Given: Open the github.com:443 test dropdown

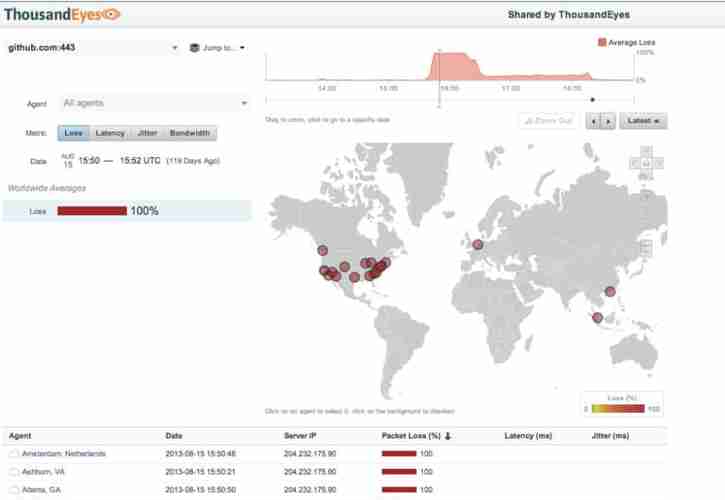Looking at the screenshot, I should (92, 48).
